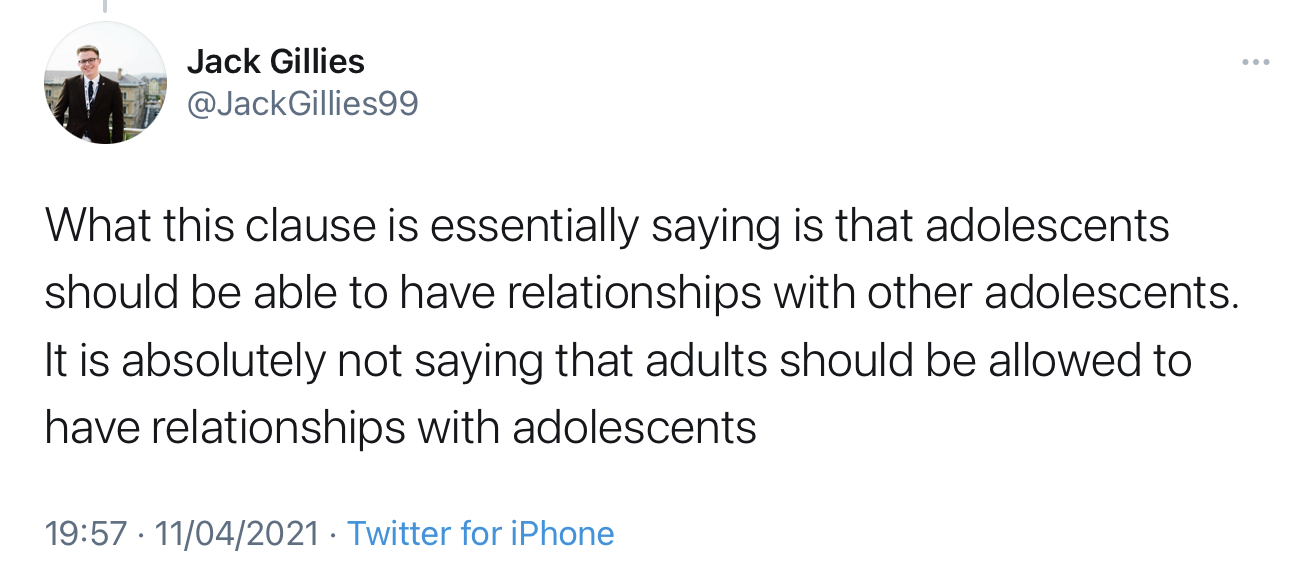Click the line starting "It is absolutely not"
Image resolution: width=1304 pixels, height=578 pixels.
[x=618, y=361]
